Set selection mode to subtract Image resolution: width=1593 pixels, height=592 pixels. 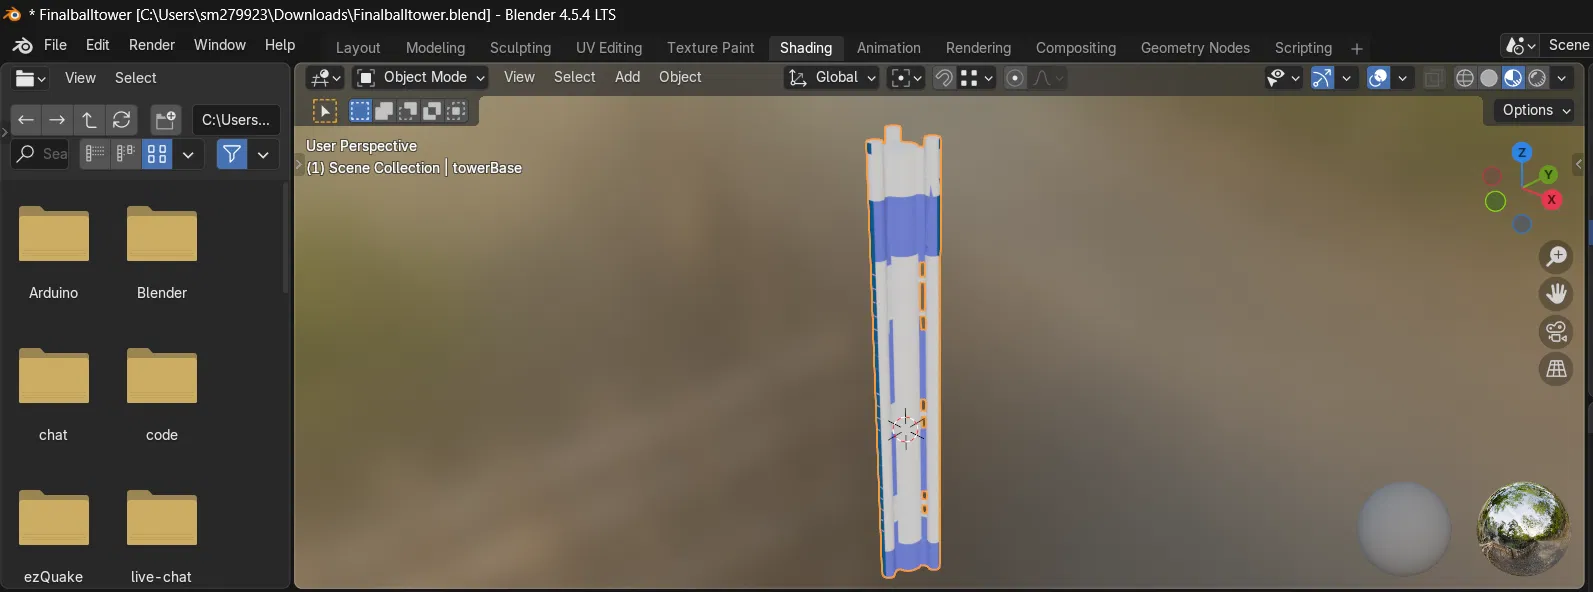408,111
